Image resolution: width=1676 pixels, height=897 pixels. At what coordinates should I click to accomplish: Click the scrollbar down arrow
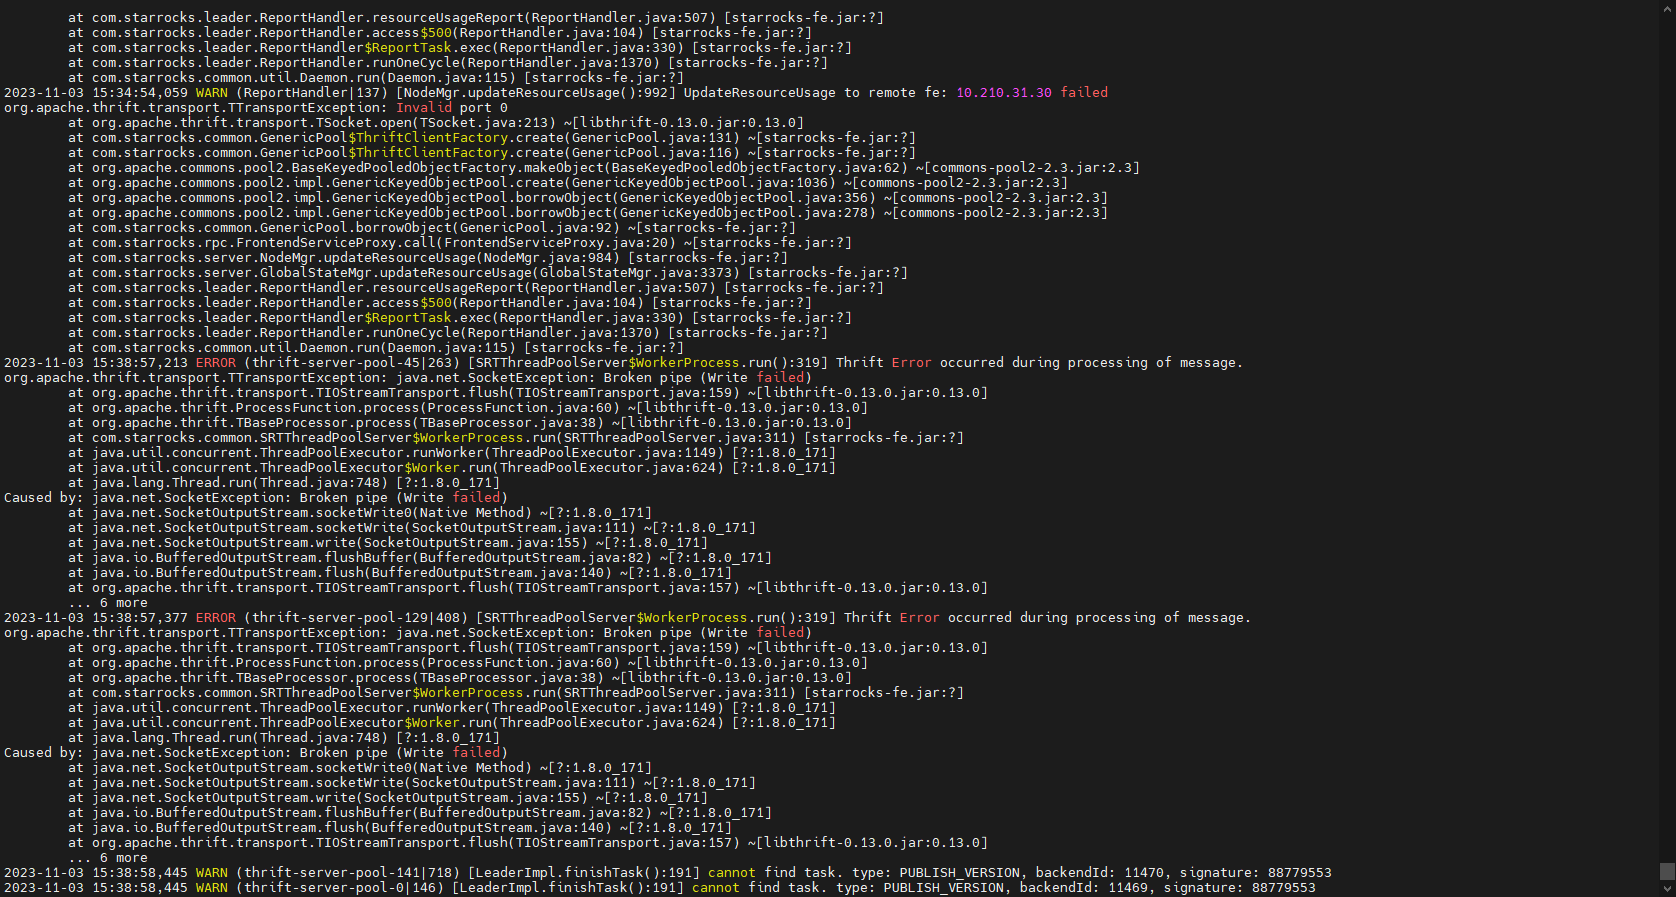(1667, 889)
